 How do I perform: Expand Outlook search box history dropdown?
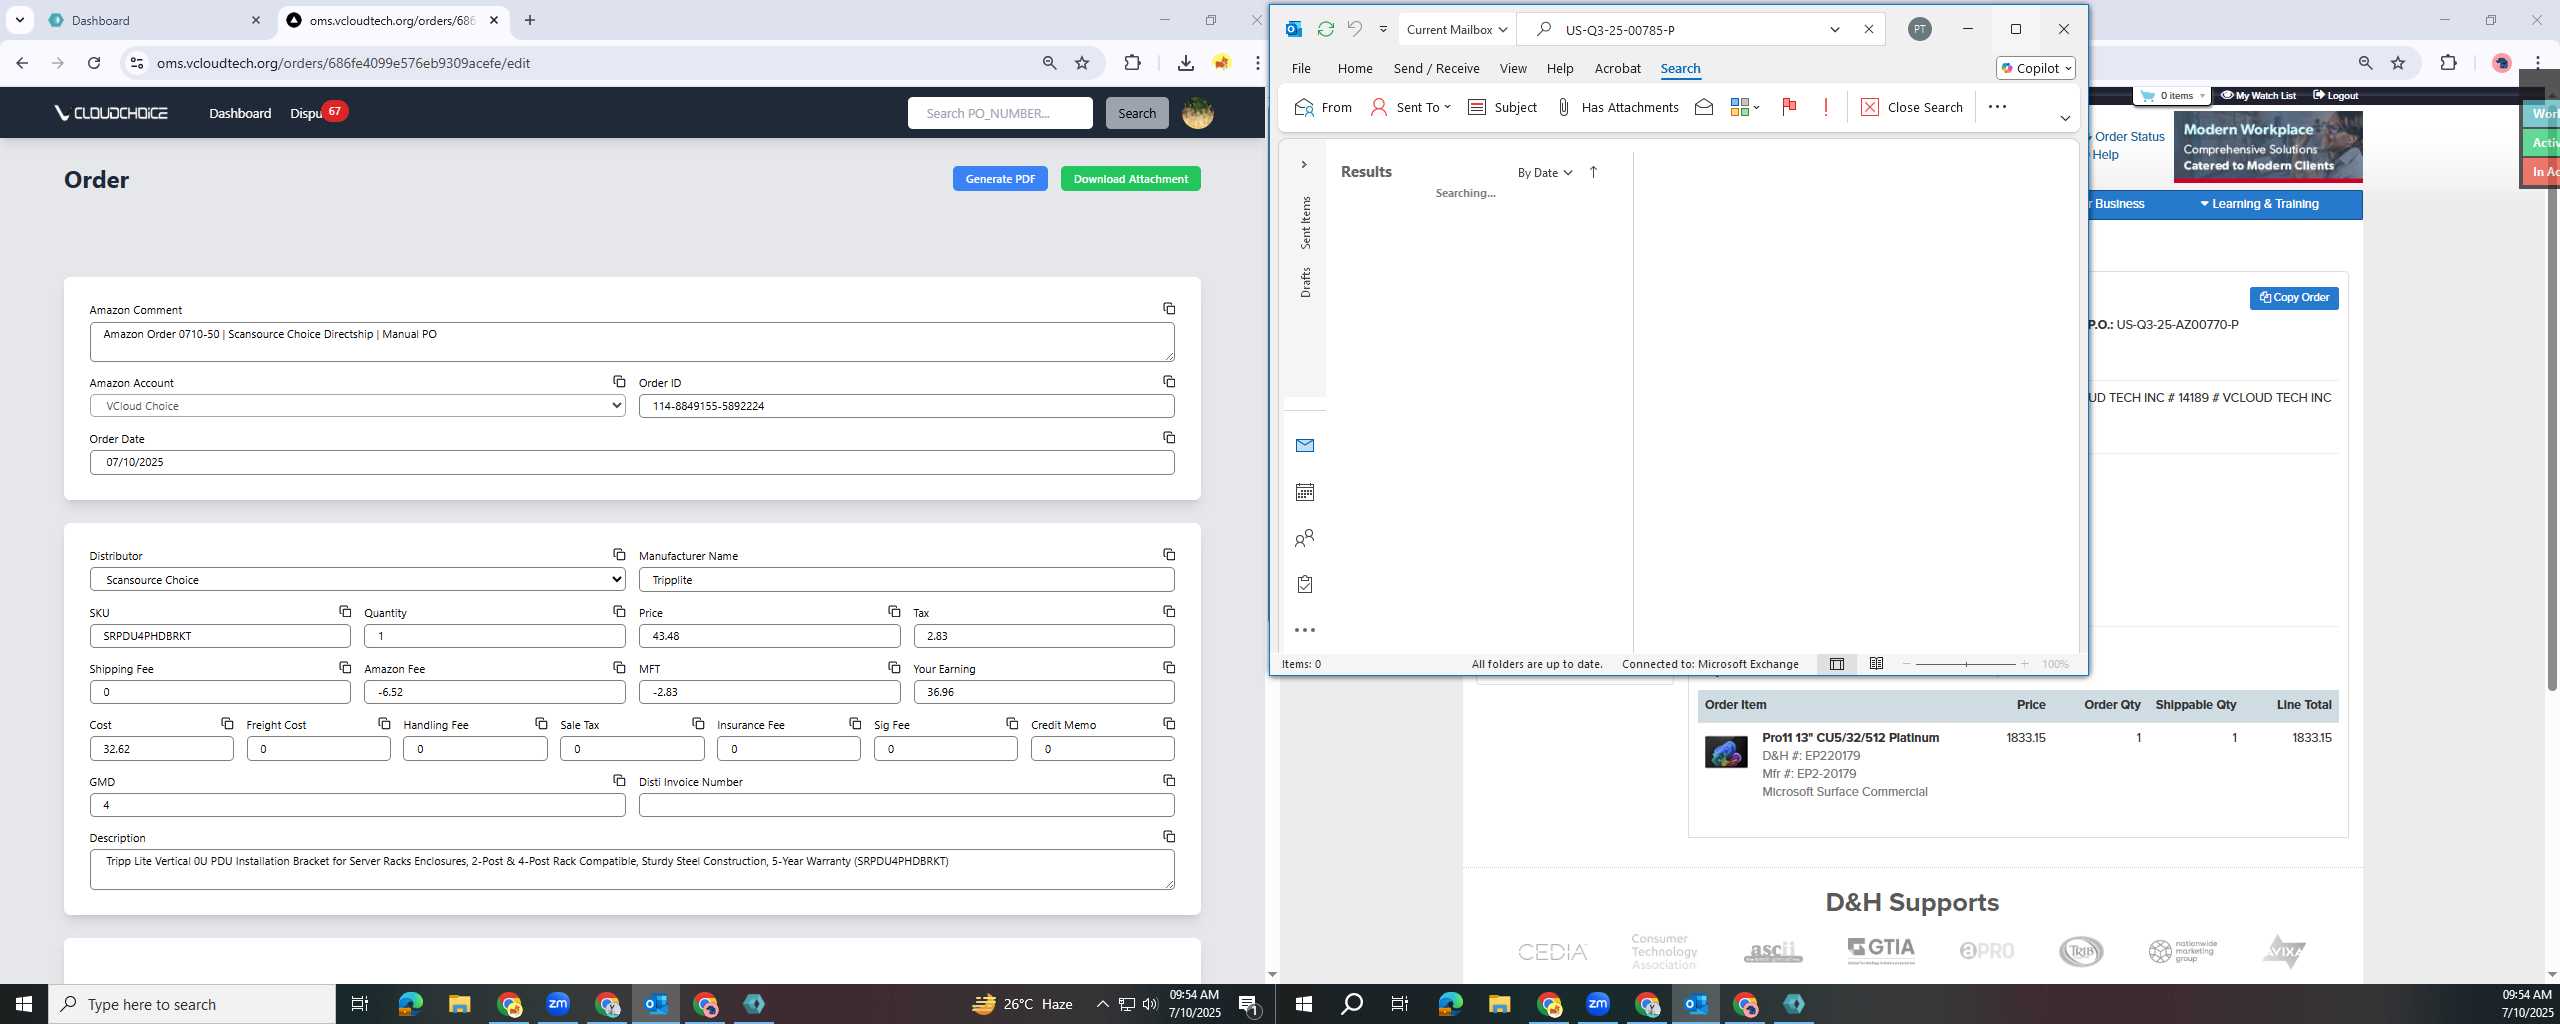tap(1835, 29)
